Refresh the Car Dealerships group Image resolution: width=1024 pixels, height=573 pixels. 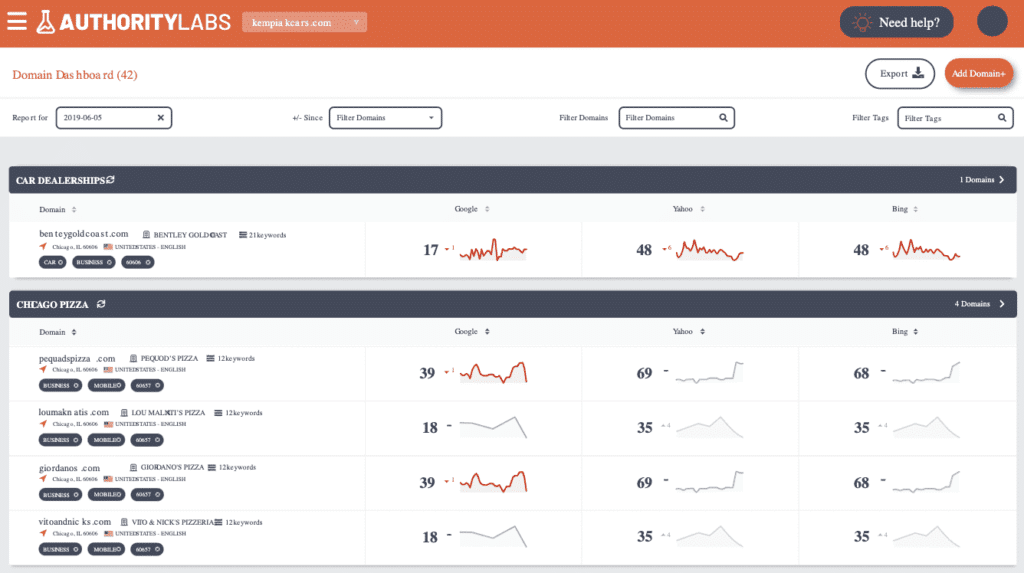coord(110,180)
